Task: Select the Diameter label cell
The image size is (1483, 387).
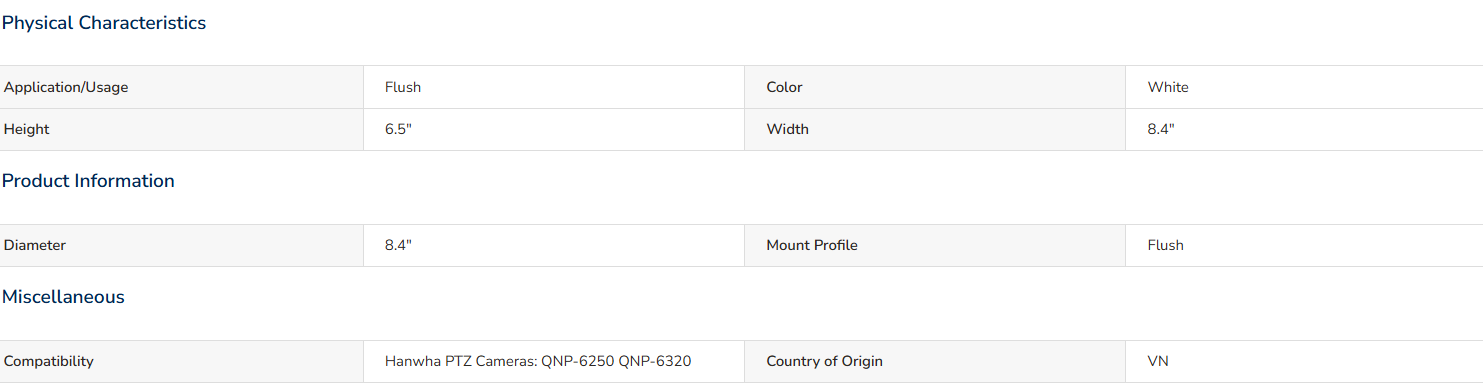Action: (181, 245)
